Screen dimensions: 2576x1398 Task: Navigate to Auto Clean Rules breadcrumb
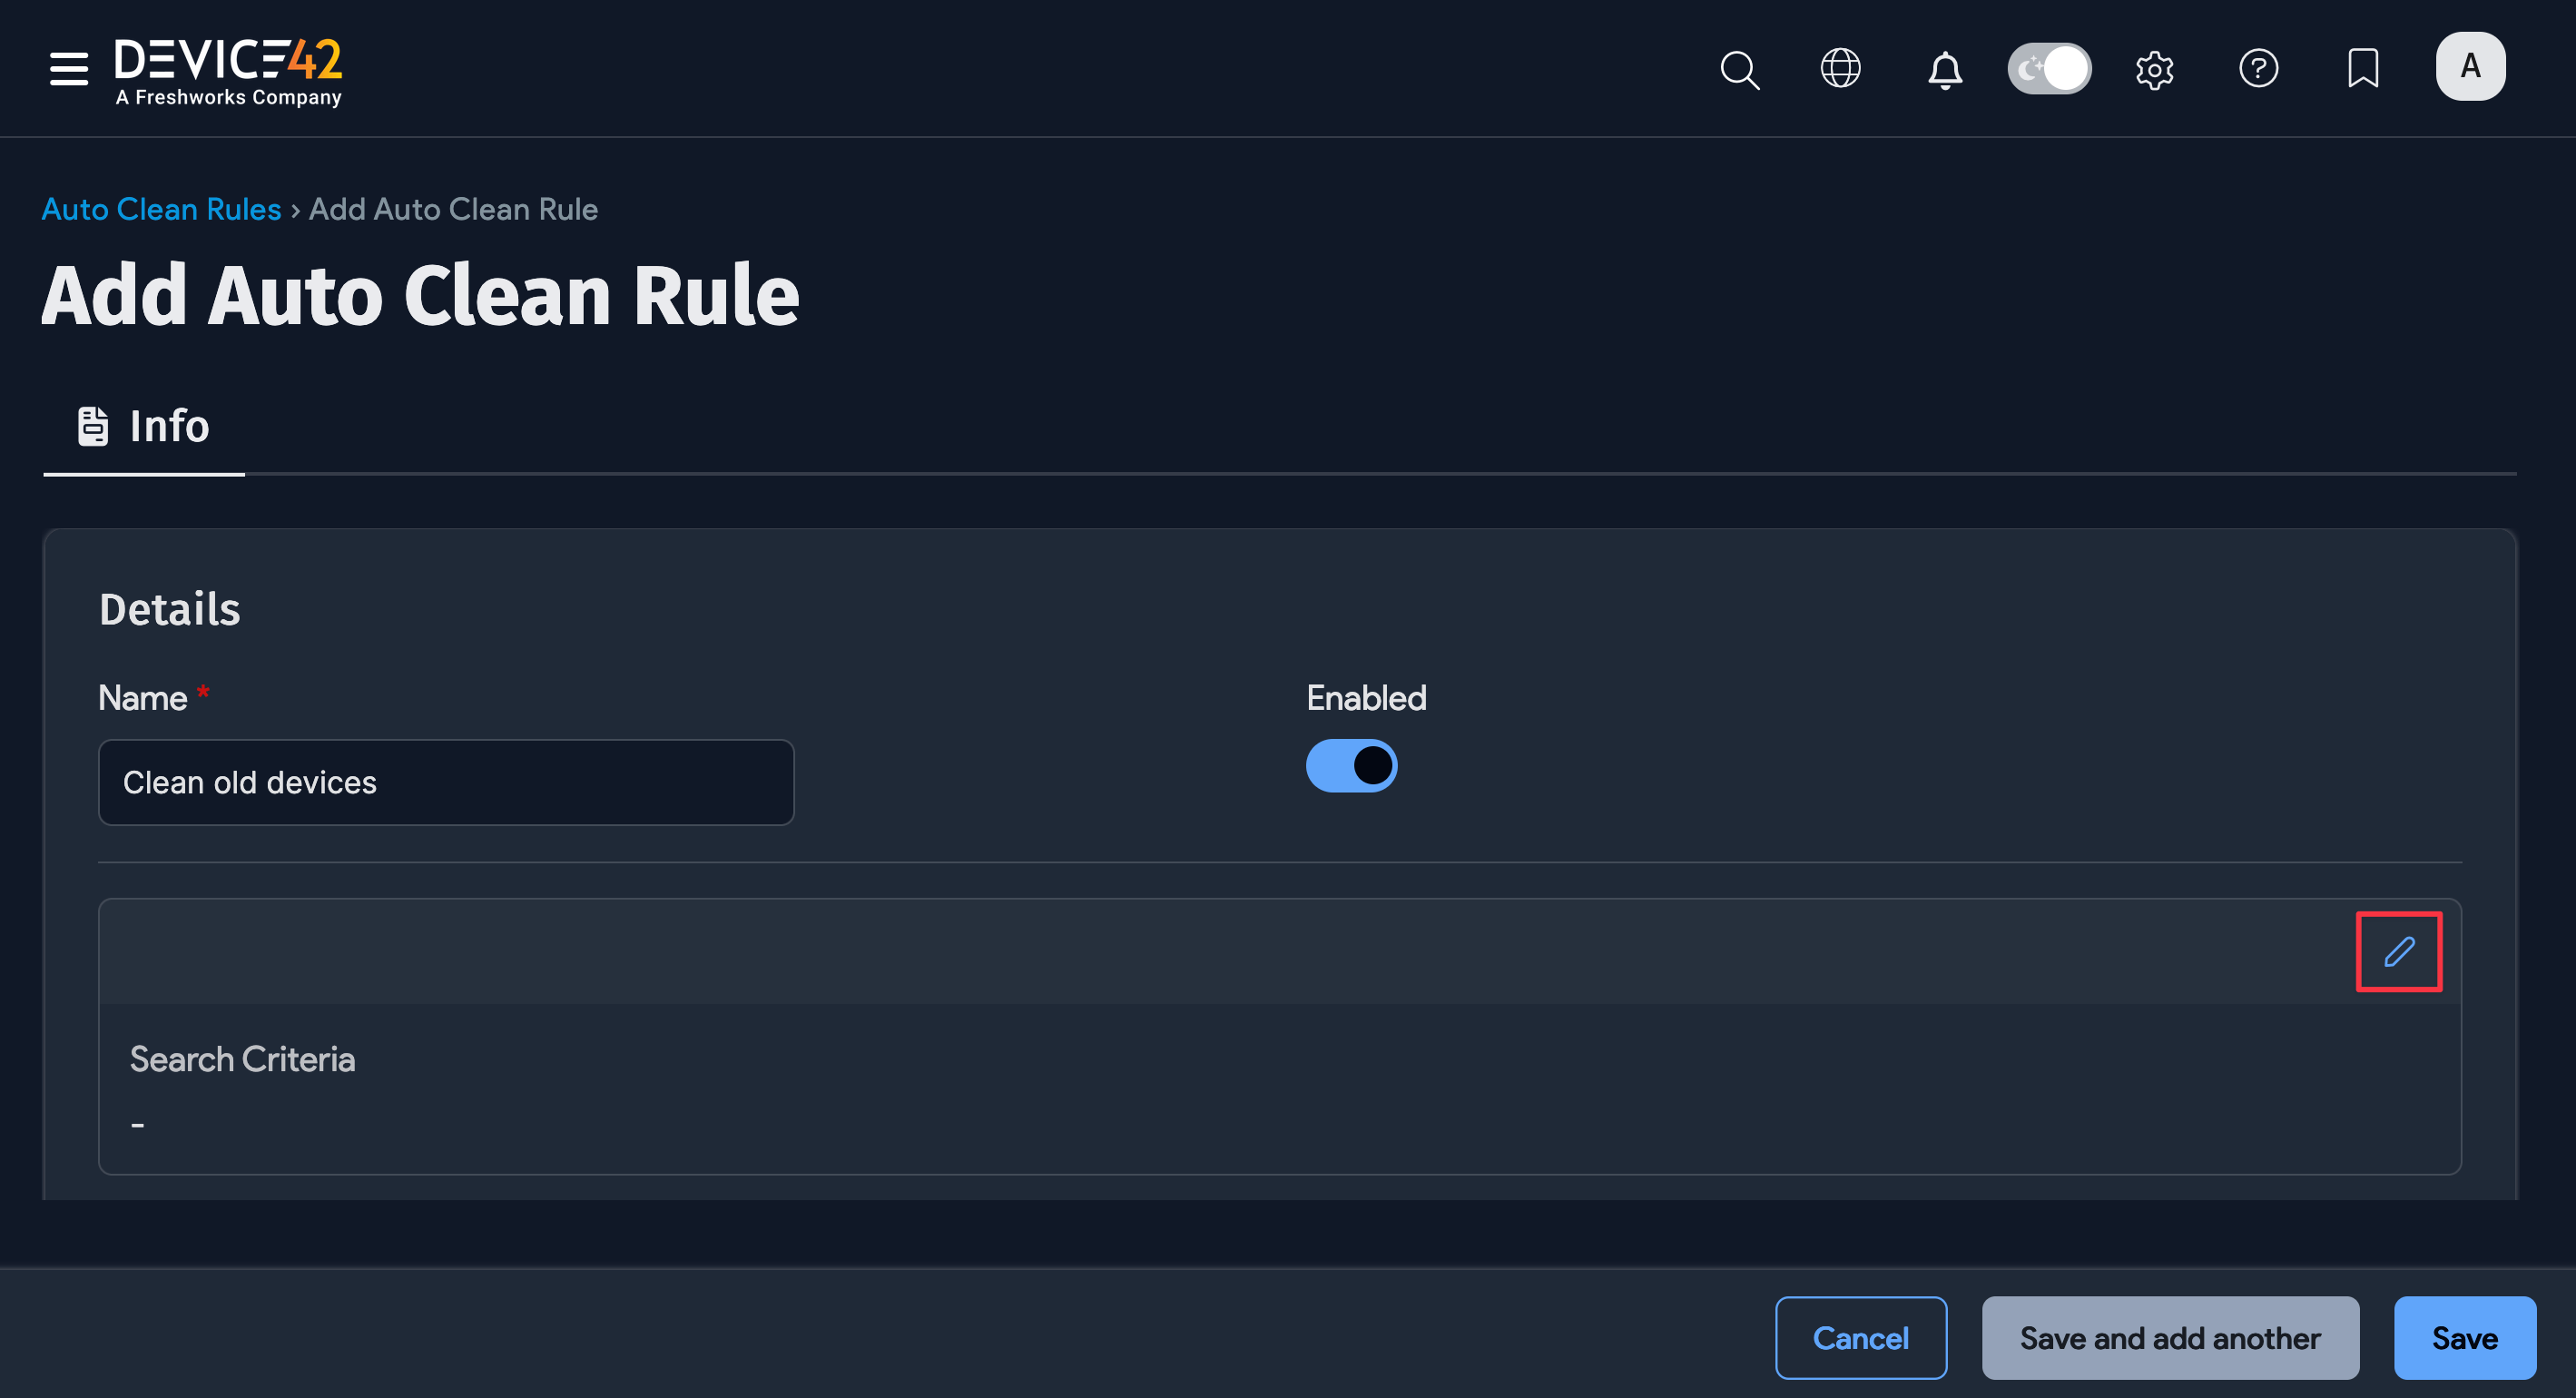(x=161, y=209)
